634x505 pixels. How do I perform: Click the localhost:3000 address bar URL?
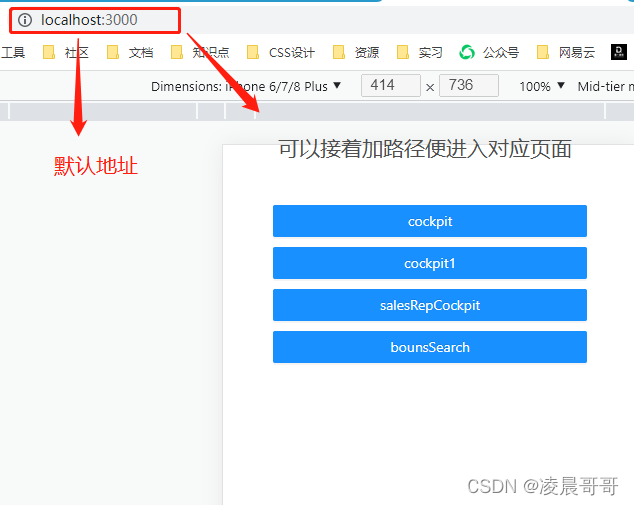89,20
